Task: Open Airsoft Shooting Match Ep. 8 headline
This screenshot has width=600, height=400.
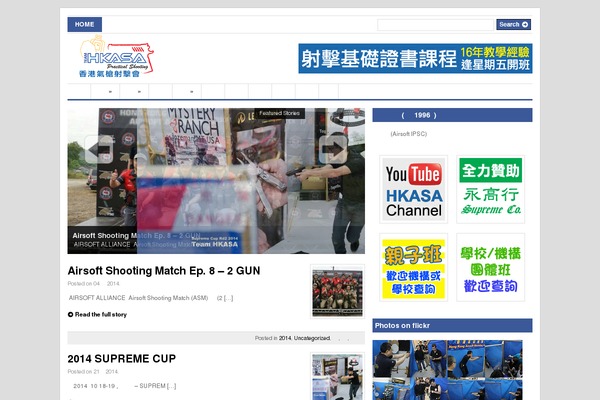Action: (164, 271)
